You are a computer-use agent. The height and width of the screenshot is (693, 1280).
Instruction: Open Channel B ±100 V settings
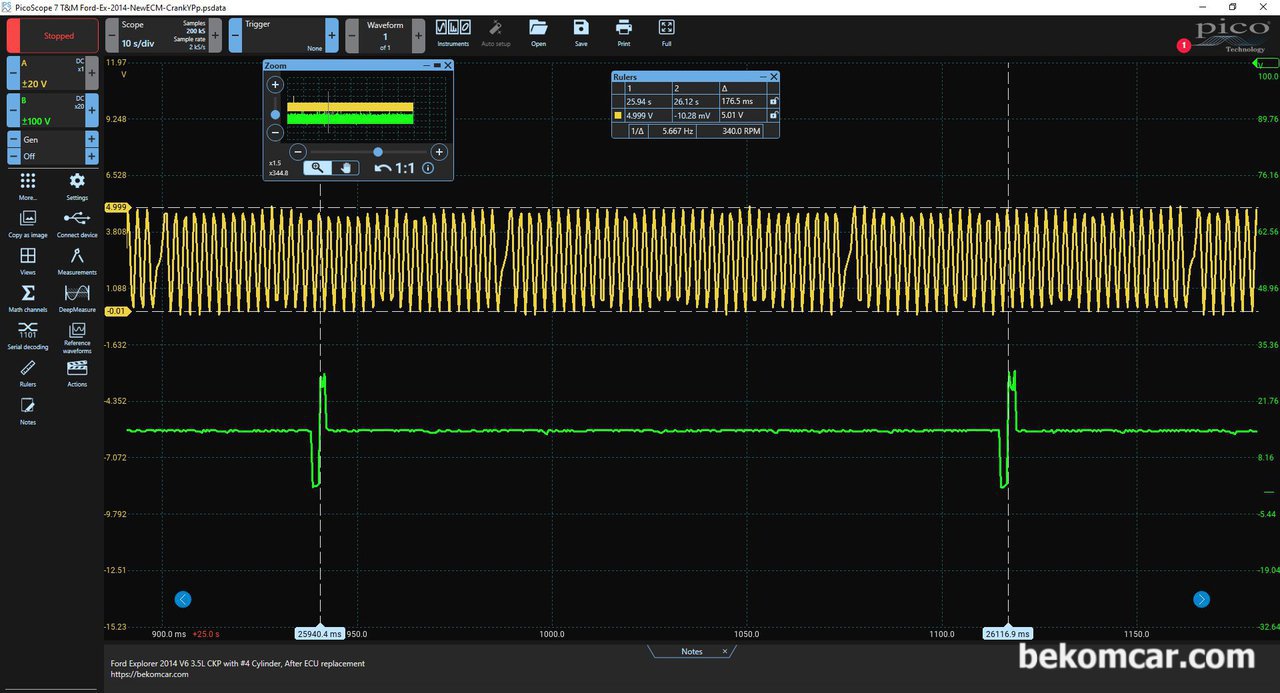click(x=53, y=110)
